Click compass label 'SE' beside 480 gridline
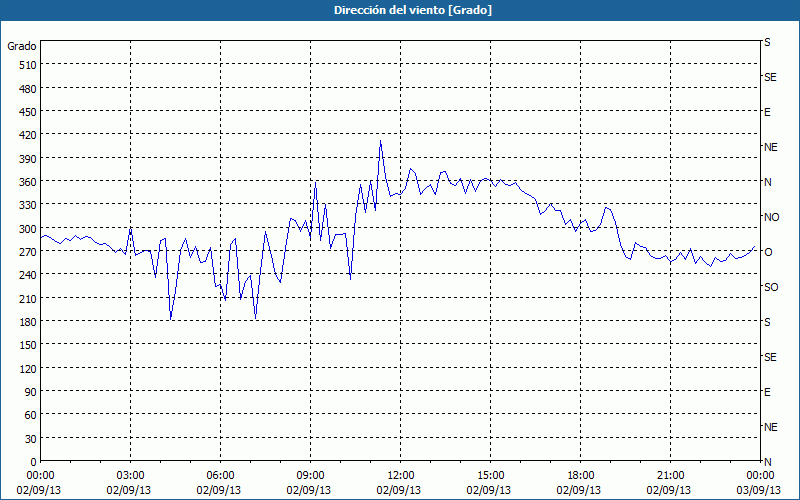Screen dimensions: 800x500 click(770, 77)
